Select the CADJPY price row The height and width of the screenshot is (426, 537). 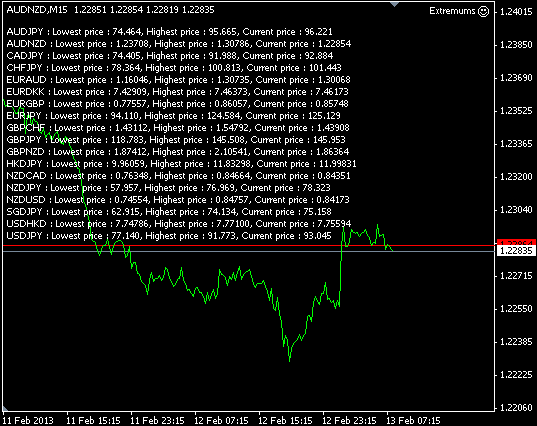(170, 56)
